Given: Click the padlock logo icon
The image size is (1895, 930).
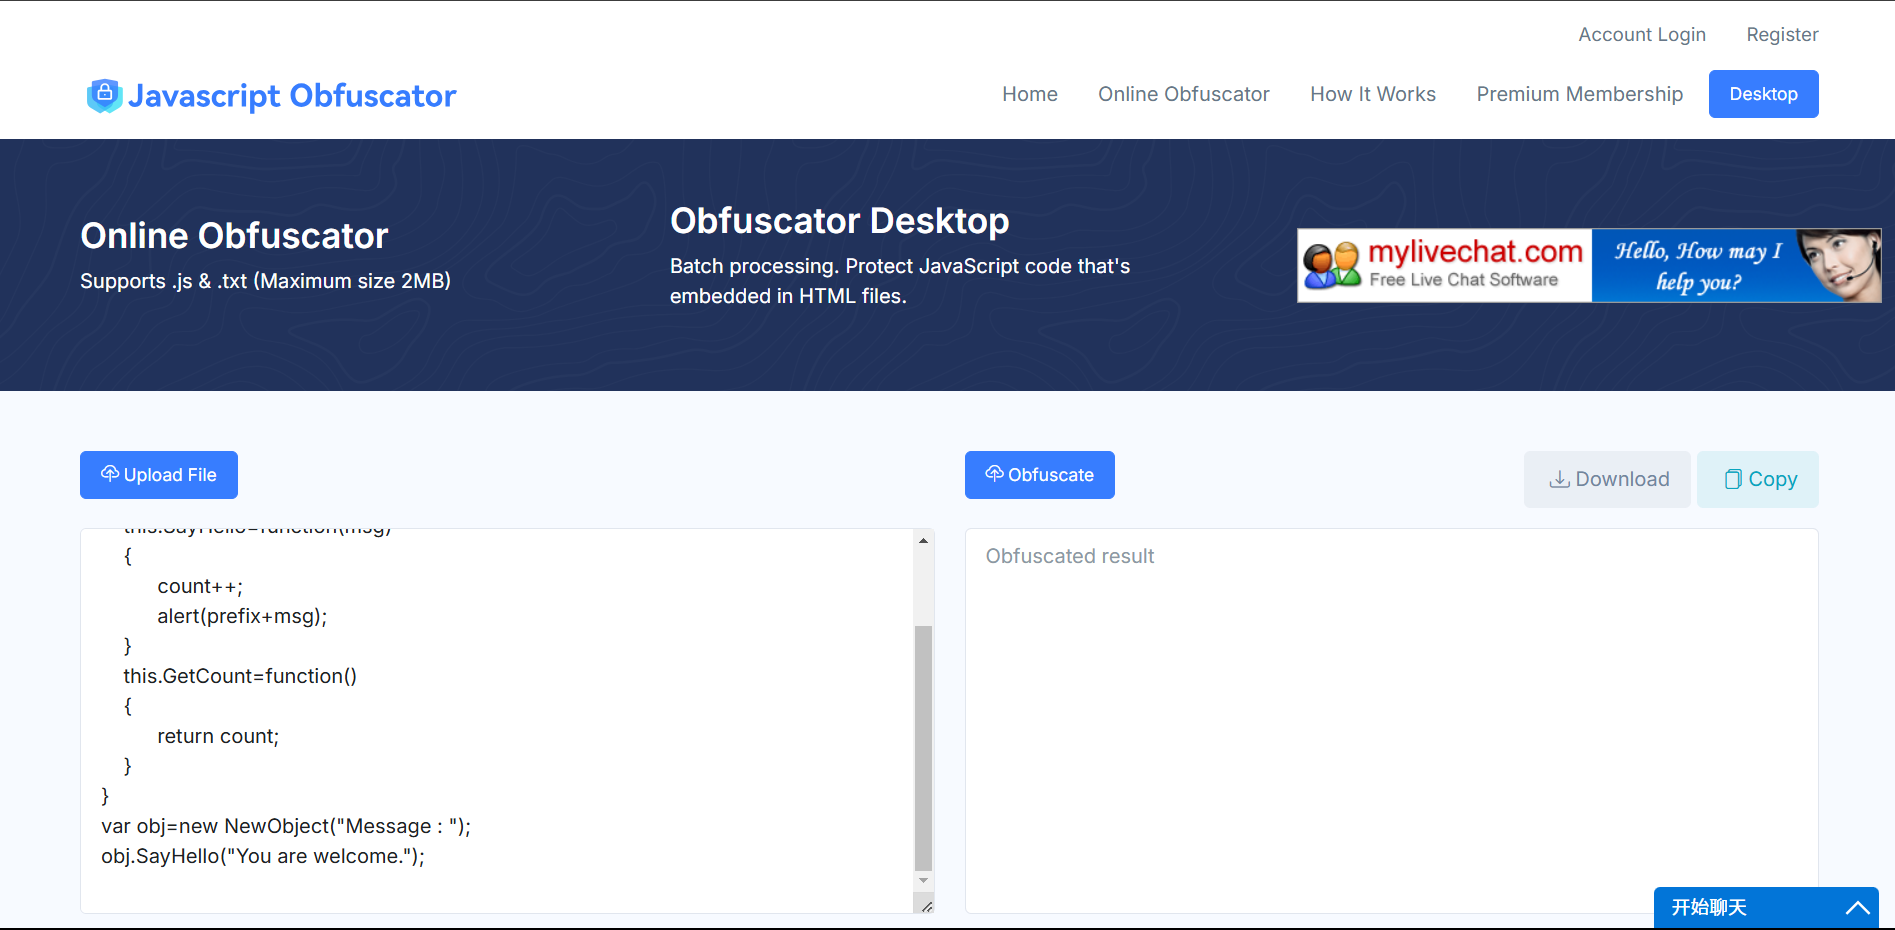Looking at the screenshot, I should click(104, 96).
